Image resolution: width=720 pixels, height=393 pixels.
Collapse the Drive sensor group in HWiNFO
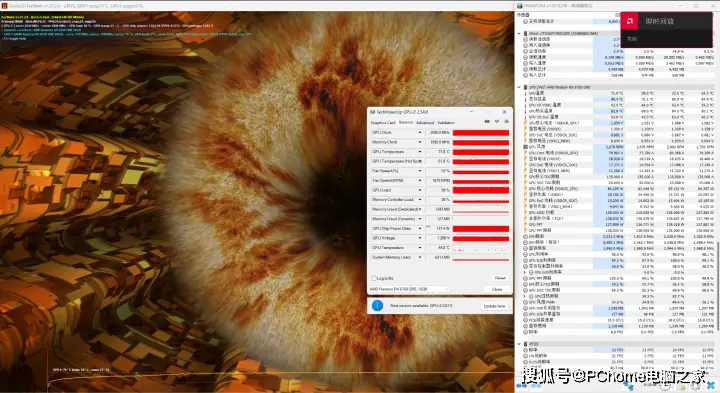519,34
